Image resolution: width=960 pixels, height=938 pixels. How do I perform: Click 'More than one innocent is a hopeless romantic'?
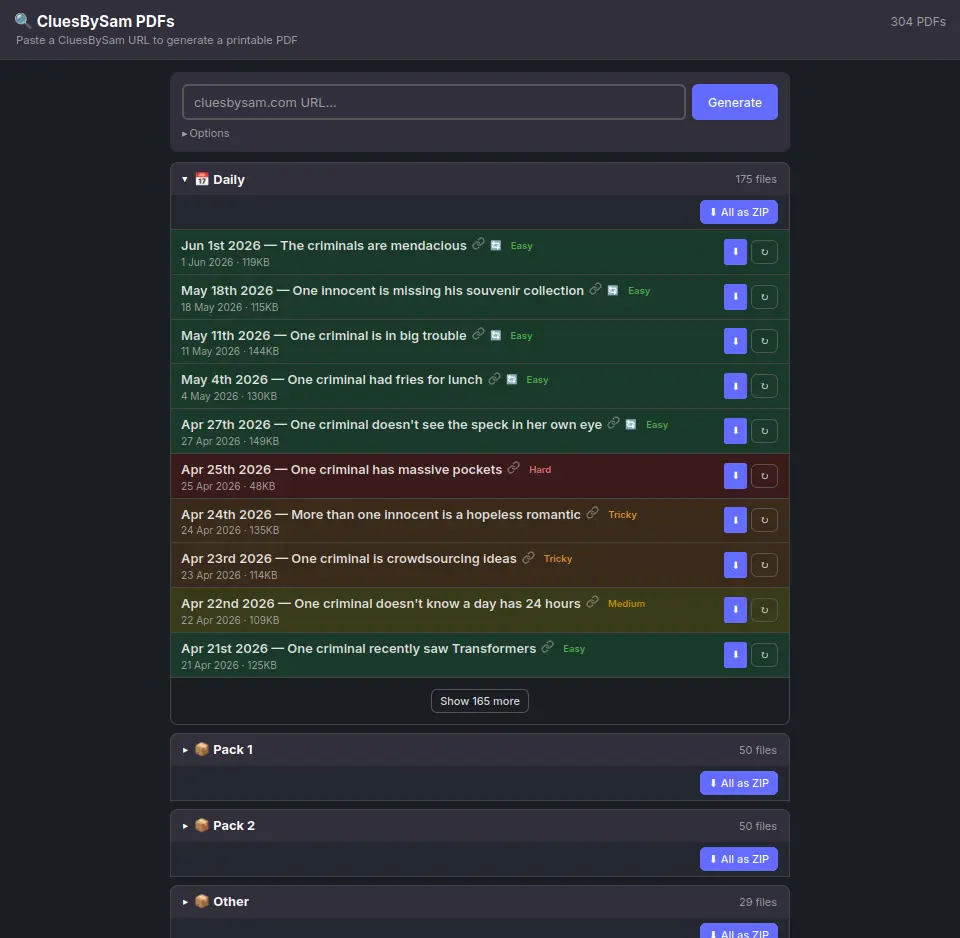tap(436, 515)
